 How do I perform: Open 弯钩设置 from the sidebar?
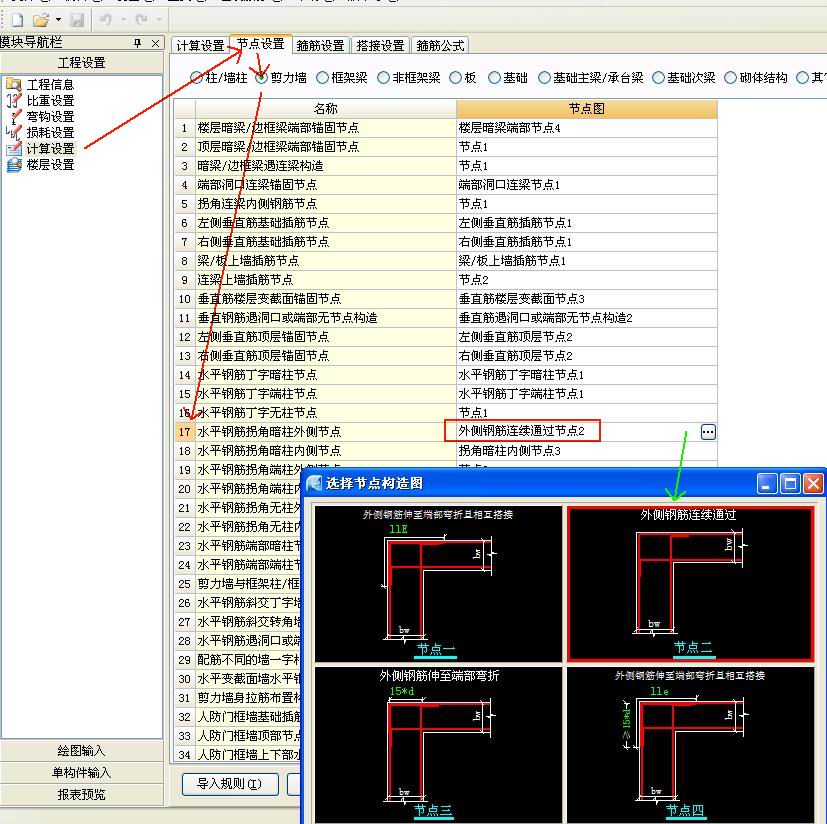tap(49, 117)
